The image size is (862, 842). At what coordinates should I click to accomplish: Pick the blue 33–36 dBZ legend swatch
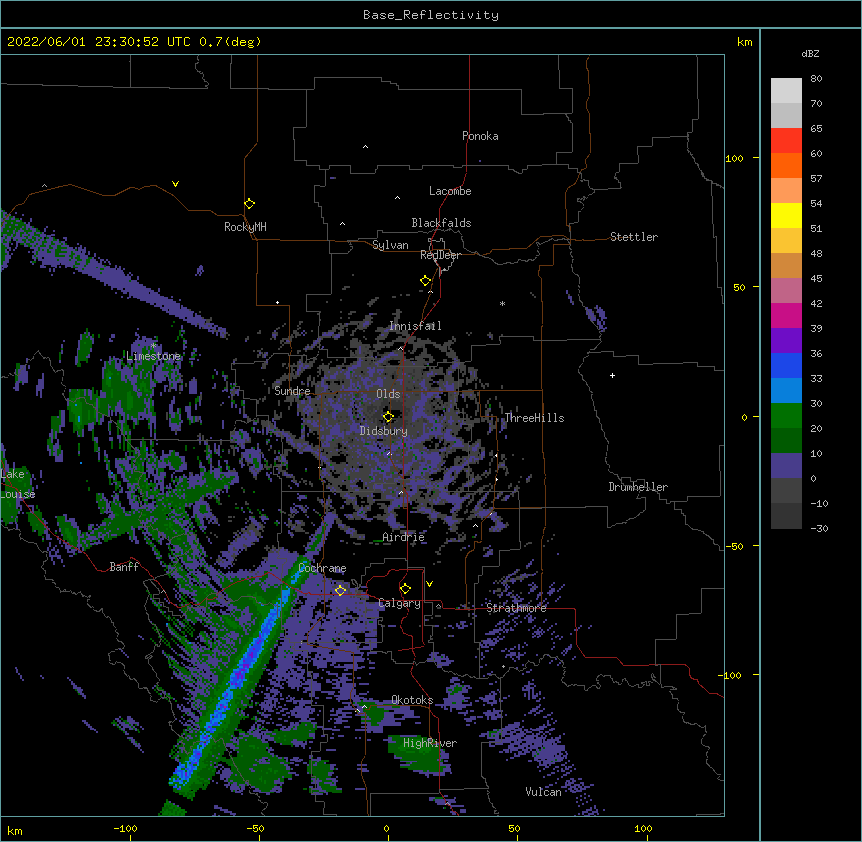click(x=786, y=365)
